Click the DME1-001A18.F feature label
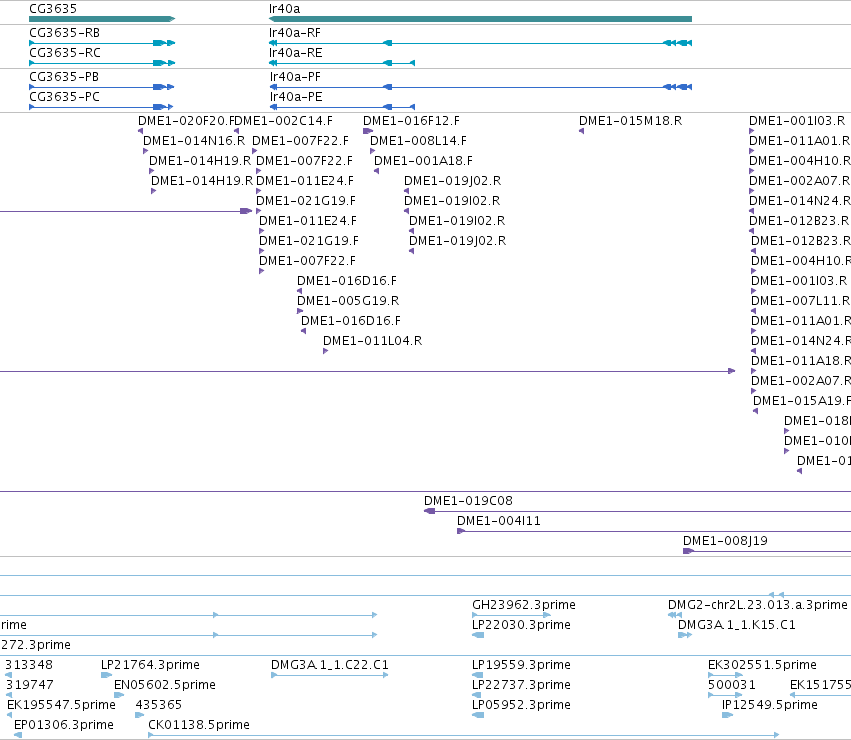This screenshot has height=740, width=851. tap(423, 161)
